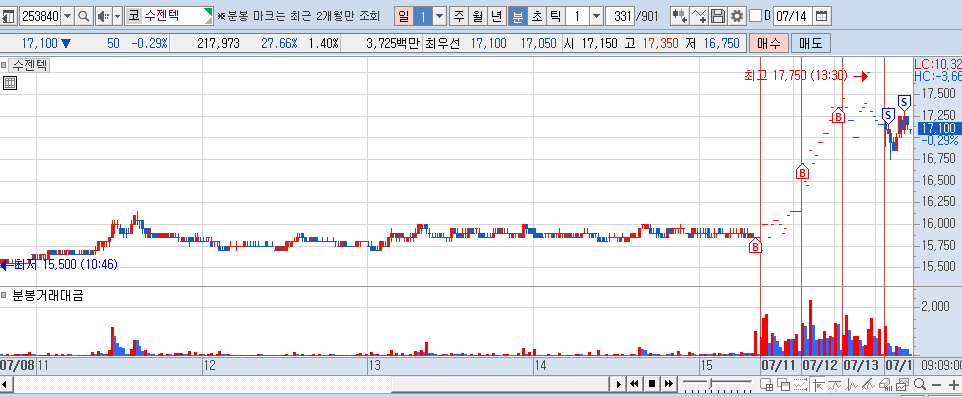This screenshot has width=962, height=397.
Task: Open the dropdown beside the speaker icon
Action: pyautogui.click(x=117, y=16)
